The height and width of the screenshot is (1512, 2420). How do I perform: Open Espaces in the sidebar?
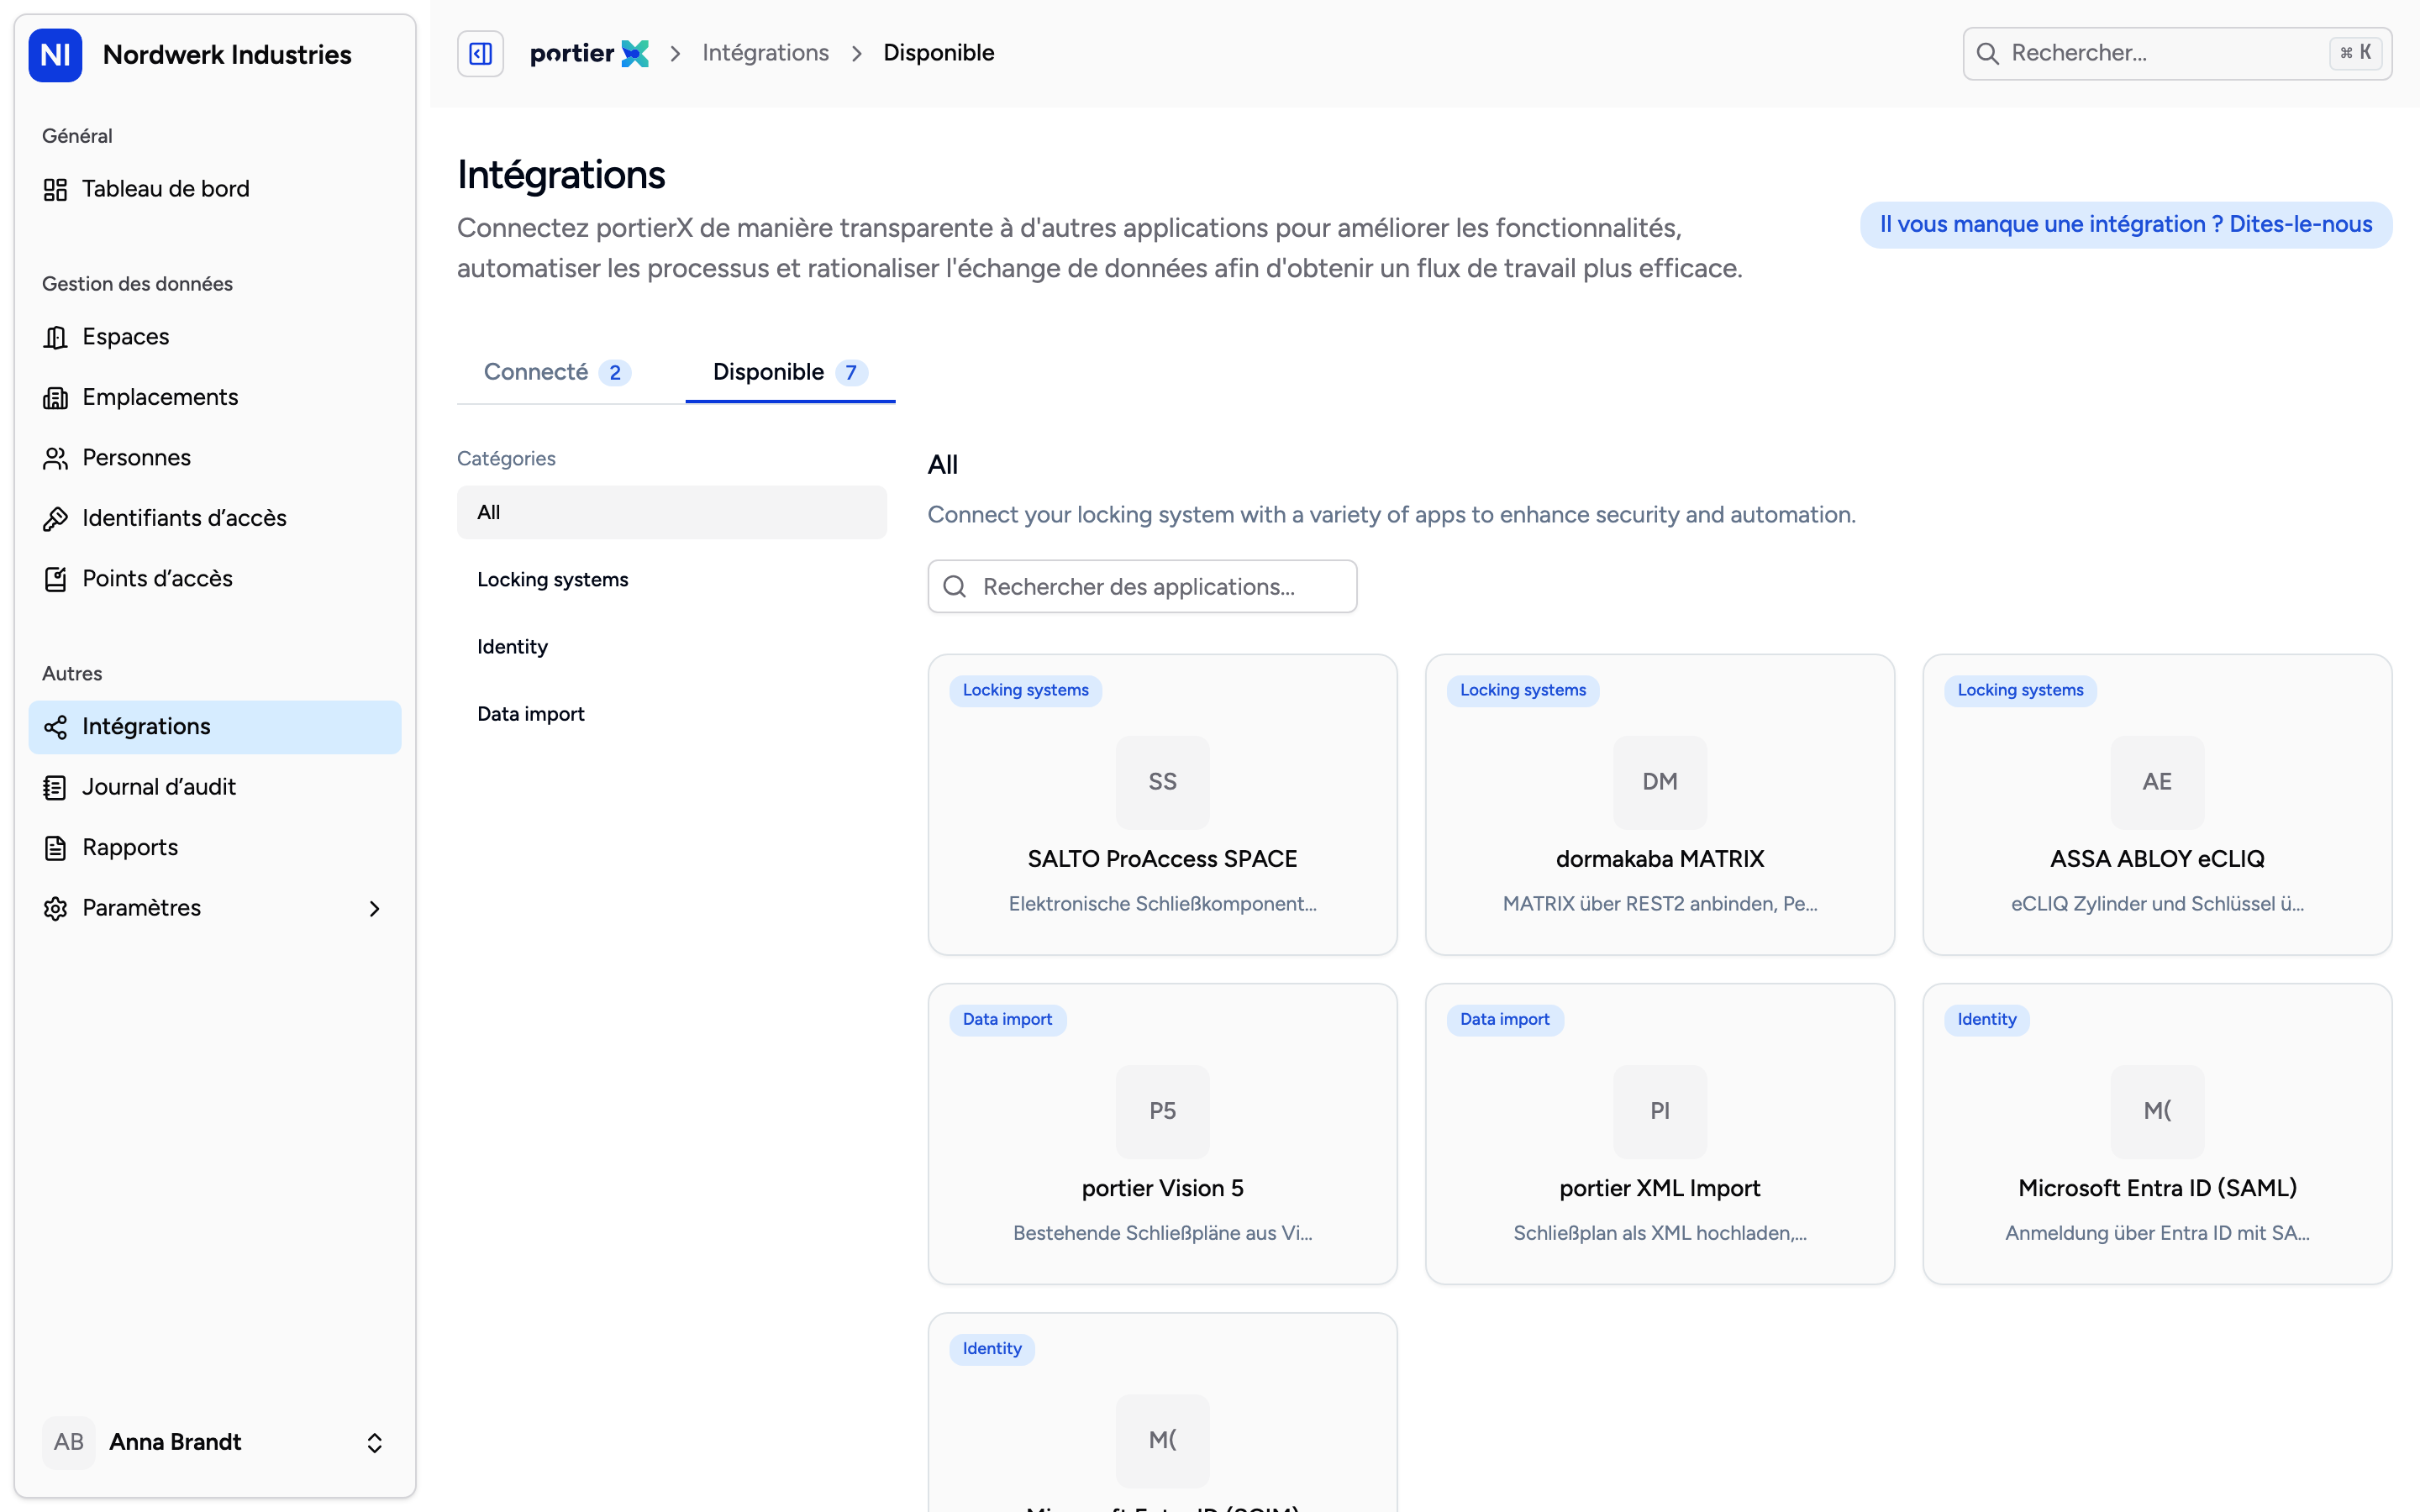[x=215, y=337]
